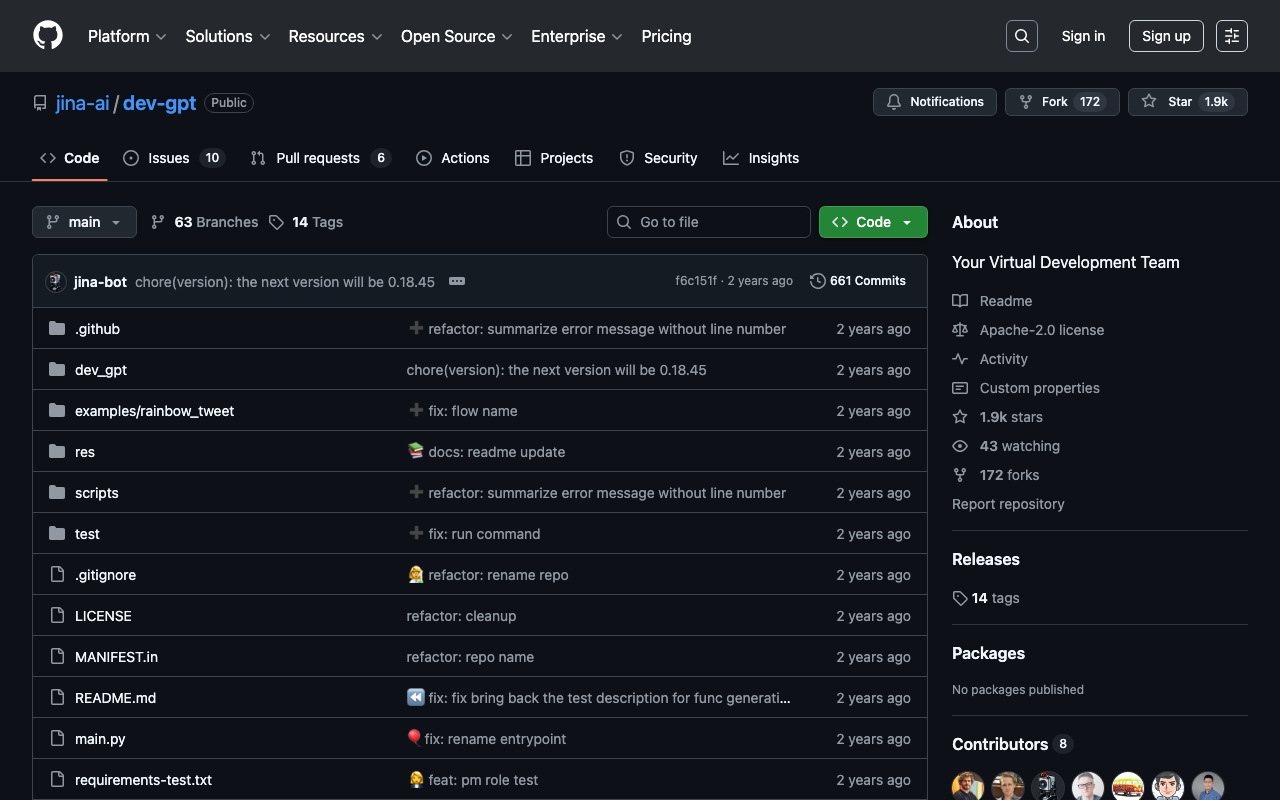Click the first contributor avatar

tap(967, 786)
